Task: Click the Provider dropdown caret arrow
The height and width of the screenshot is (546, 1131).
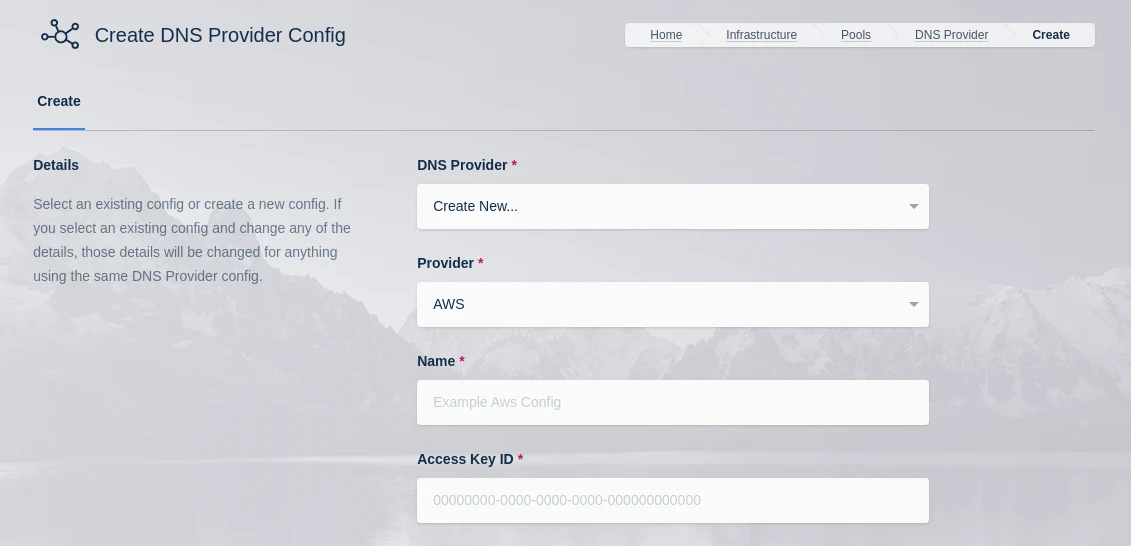Action: pos(913,305)
